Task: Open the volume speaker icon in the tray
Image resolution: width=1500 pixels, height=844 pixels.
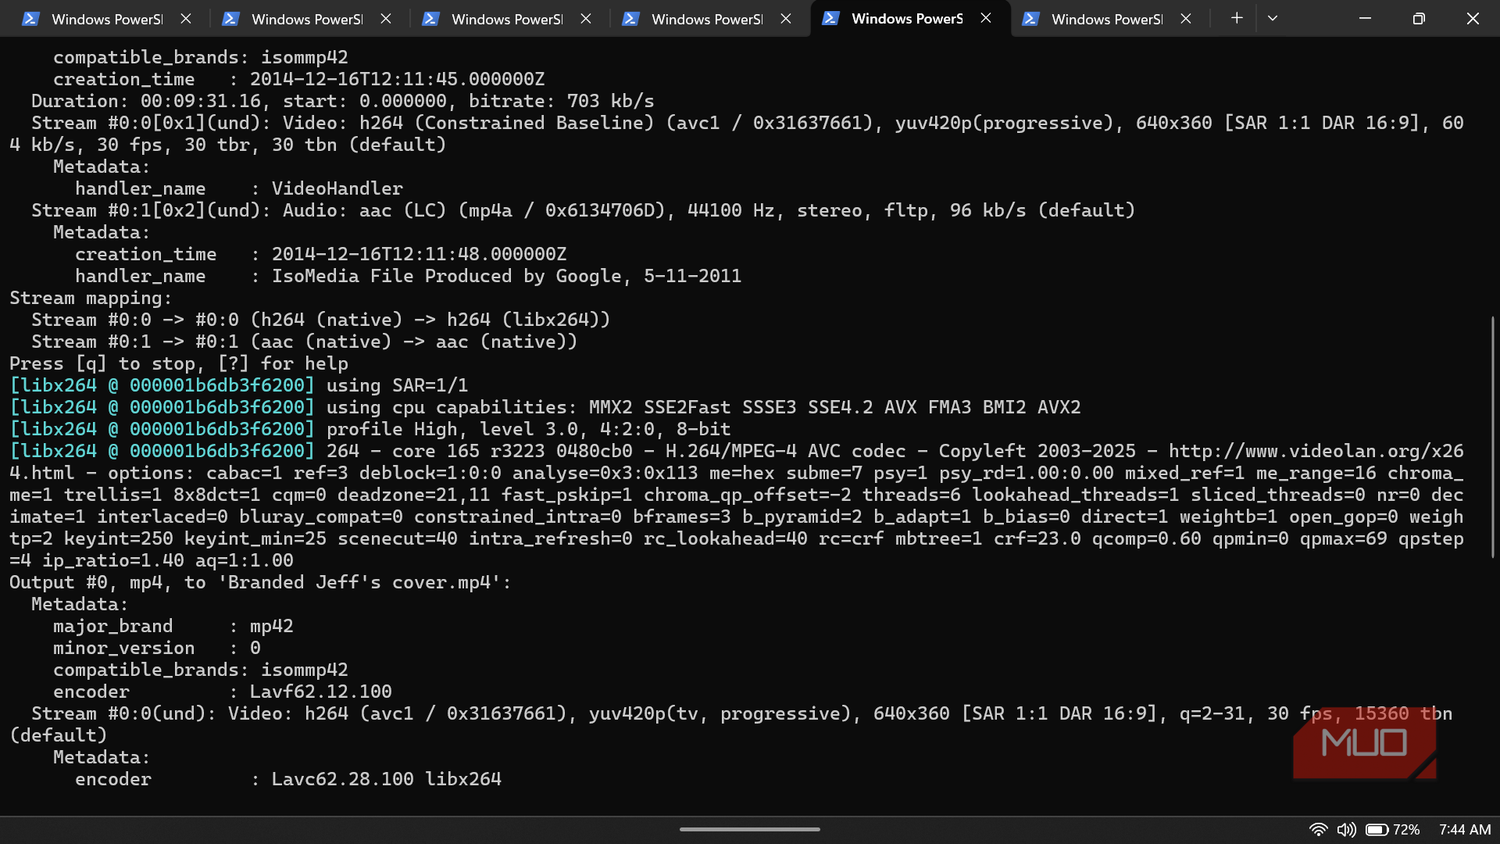Action: 1346,830
